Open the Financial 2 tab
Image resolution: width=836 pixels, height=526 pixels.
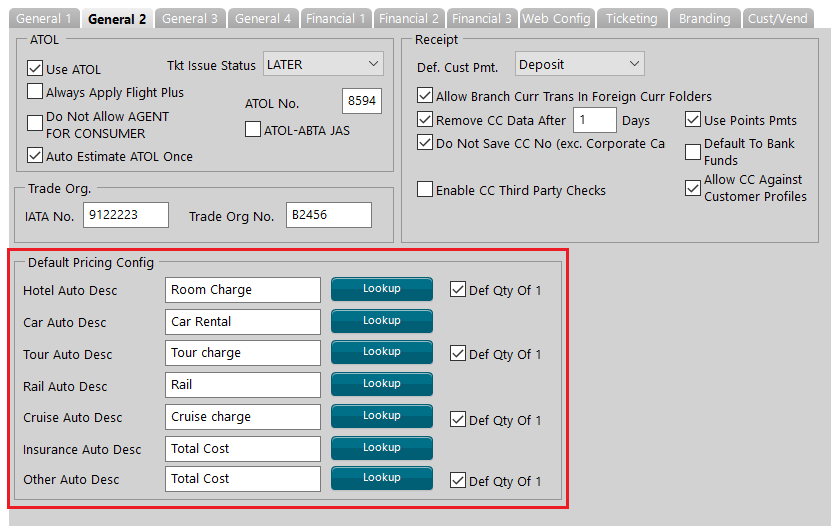point(409,19)
